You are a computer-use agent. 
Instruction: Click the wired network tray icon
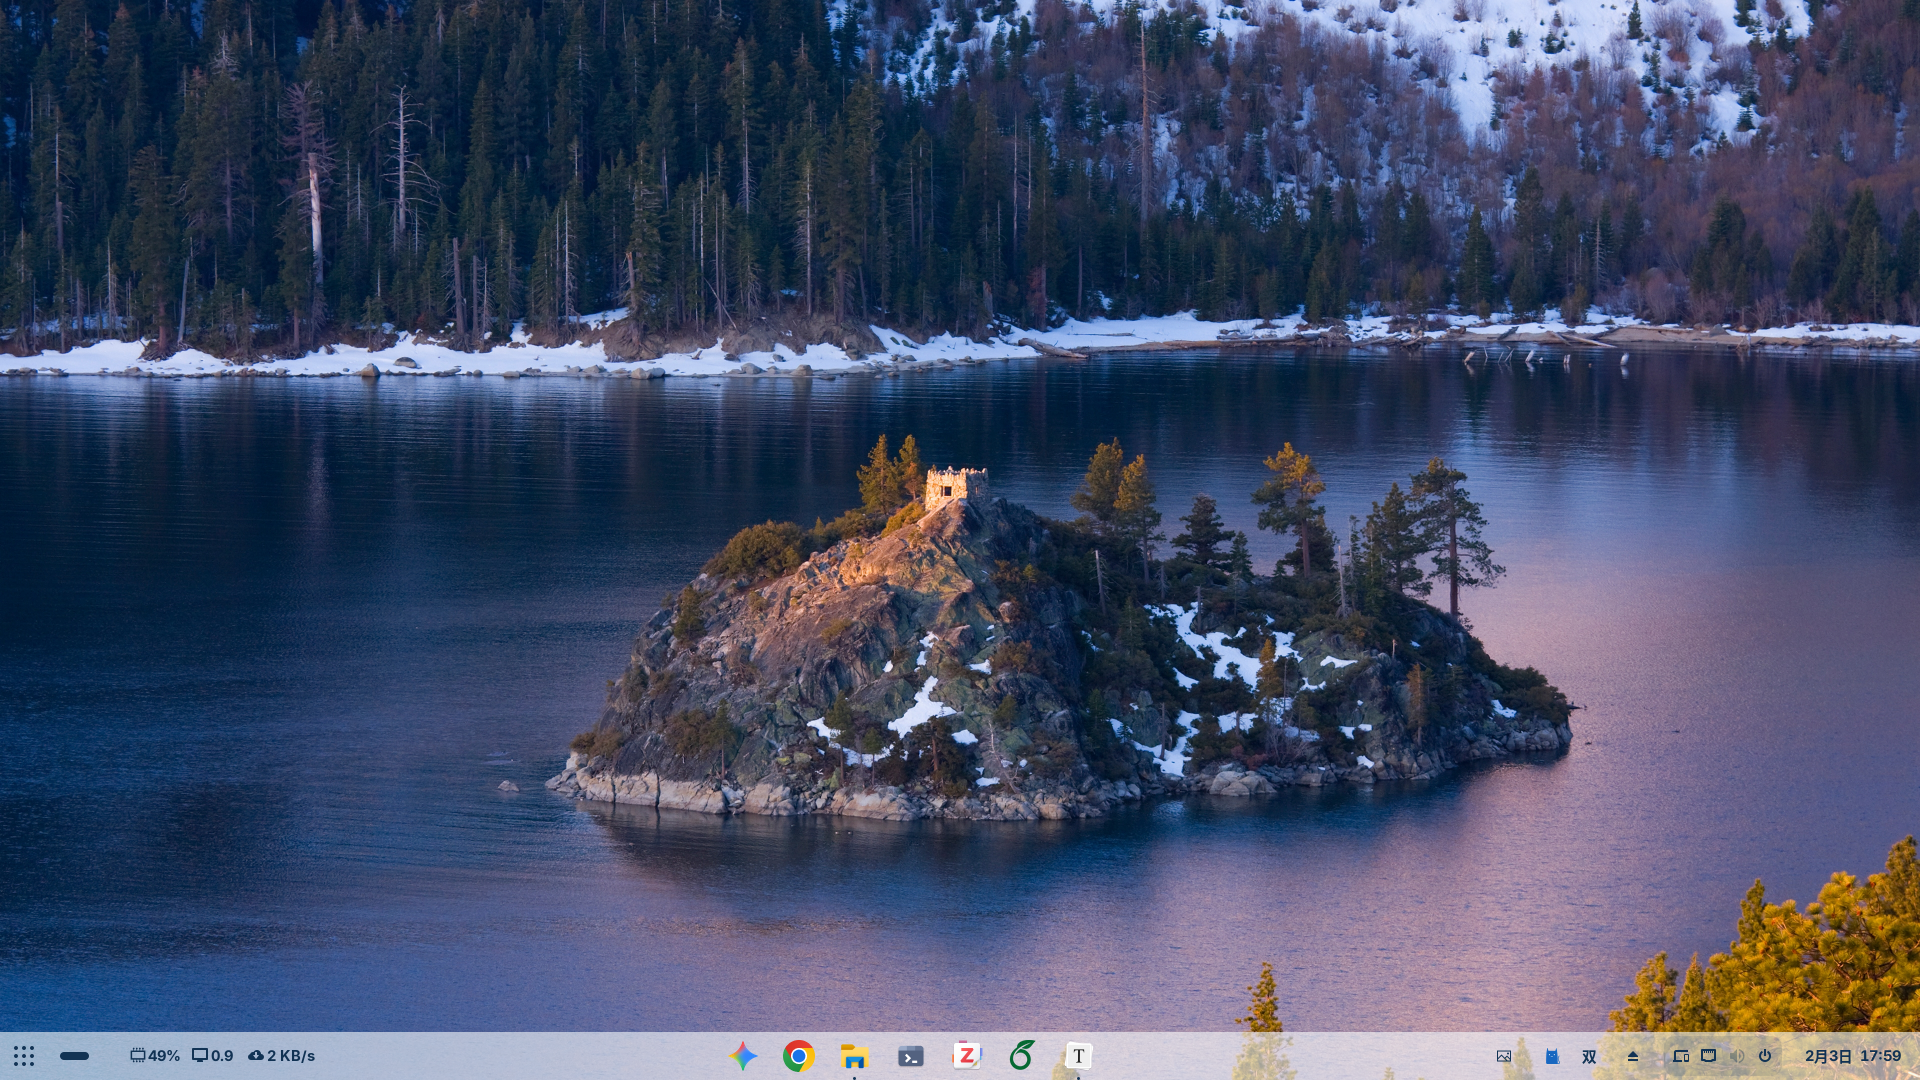pos(1709,1056)
